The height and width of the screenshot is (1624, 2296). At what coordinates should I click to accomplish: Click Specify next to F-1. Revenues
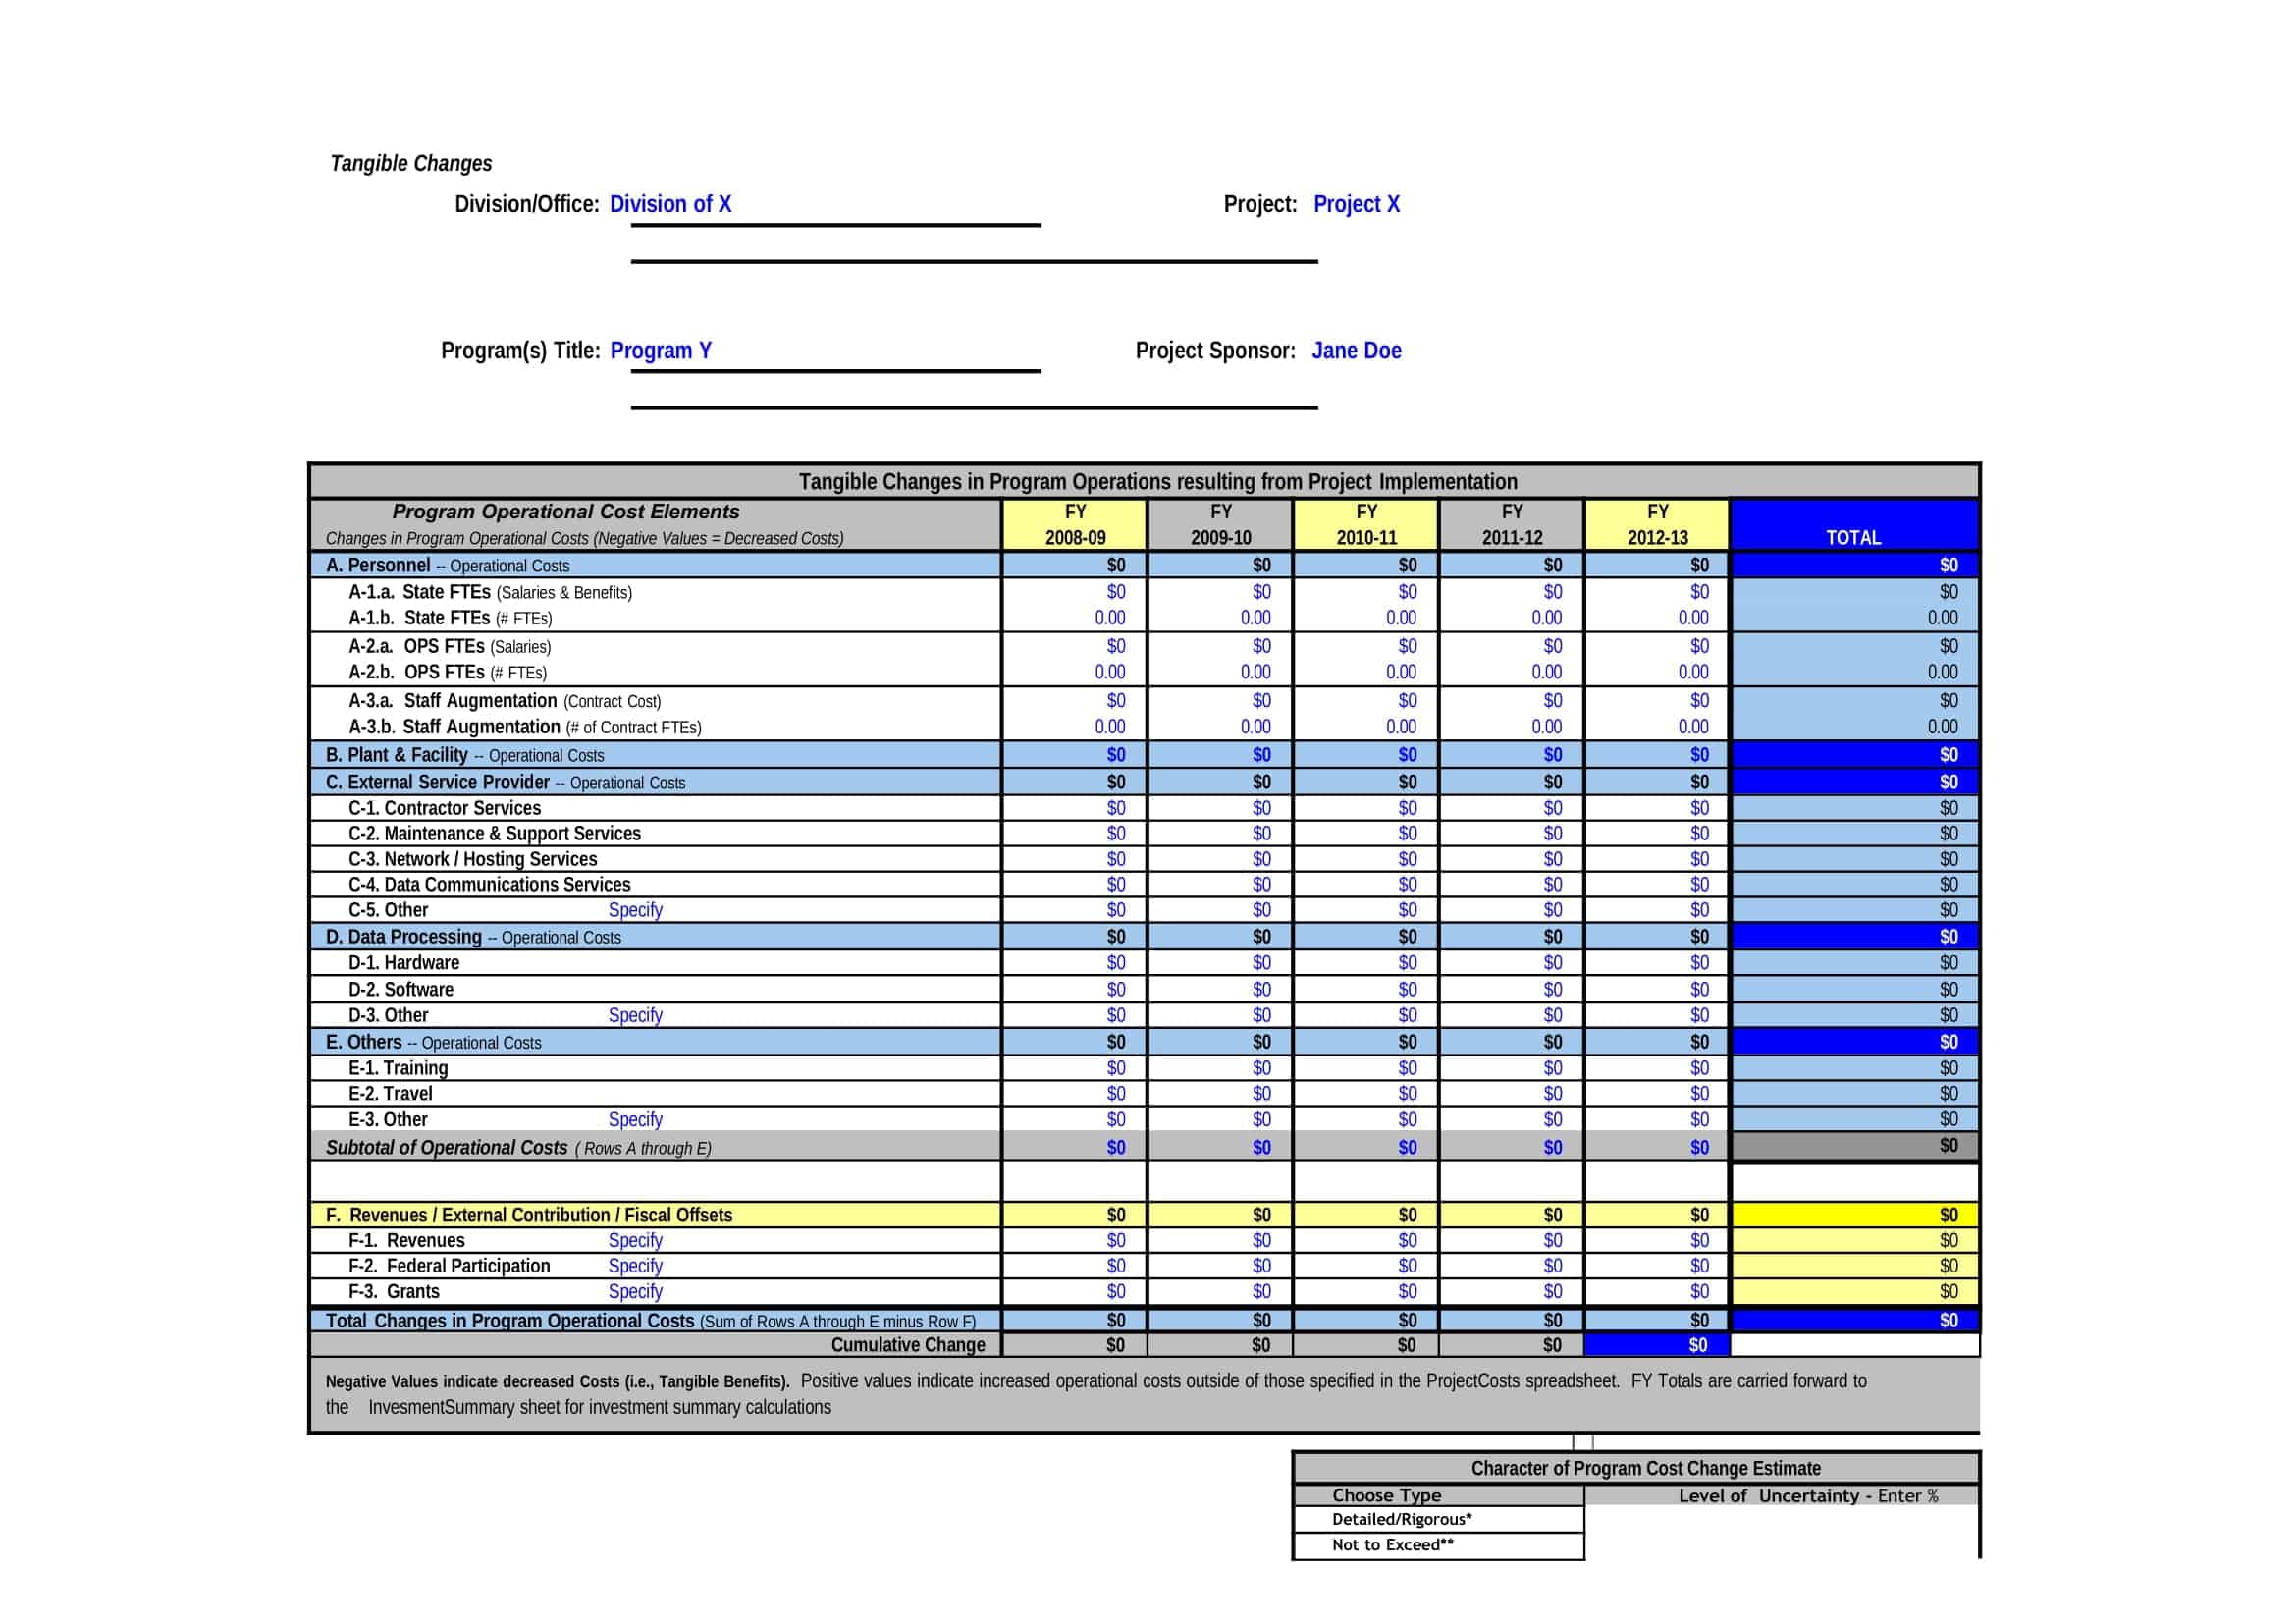point(635,1240)
